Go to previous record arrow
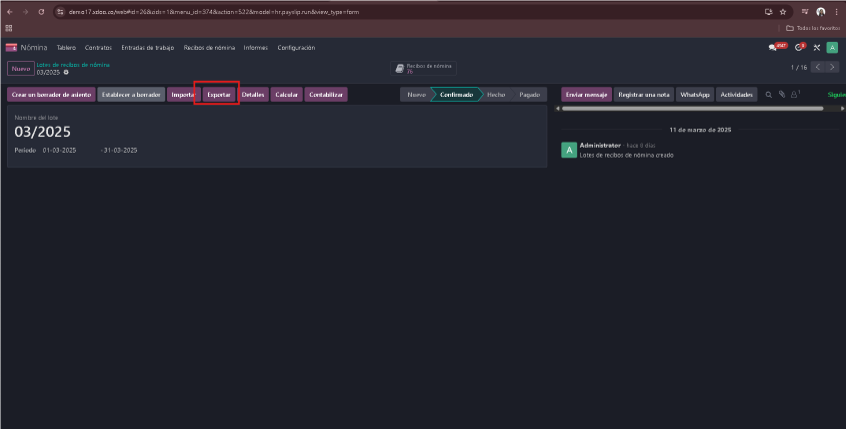The image size is (846, 429). point(818,67)
